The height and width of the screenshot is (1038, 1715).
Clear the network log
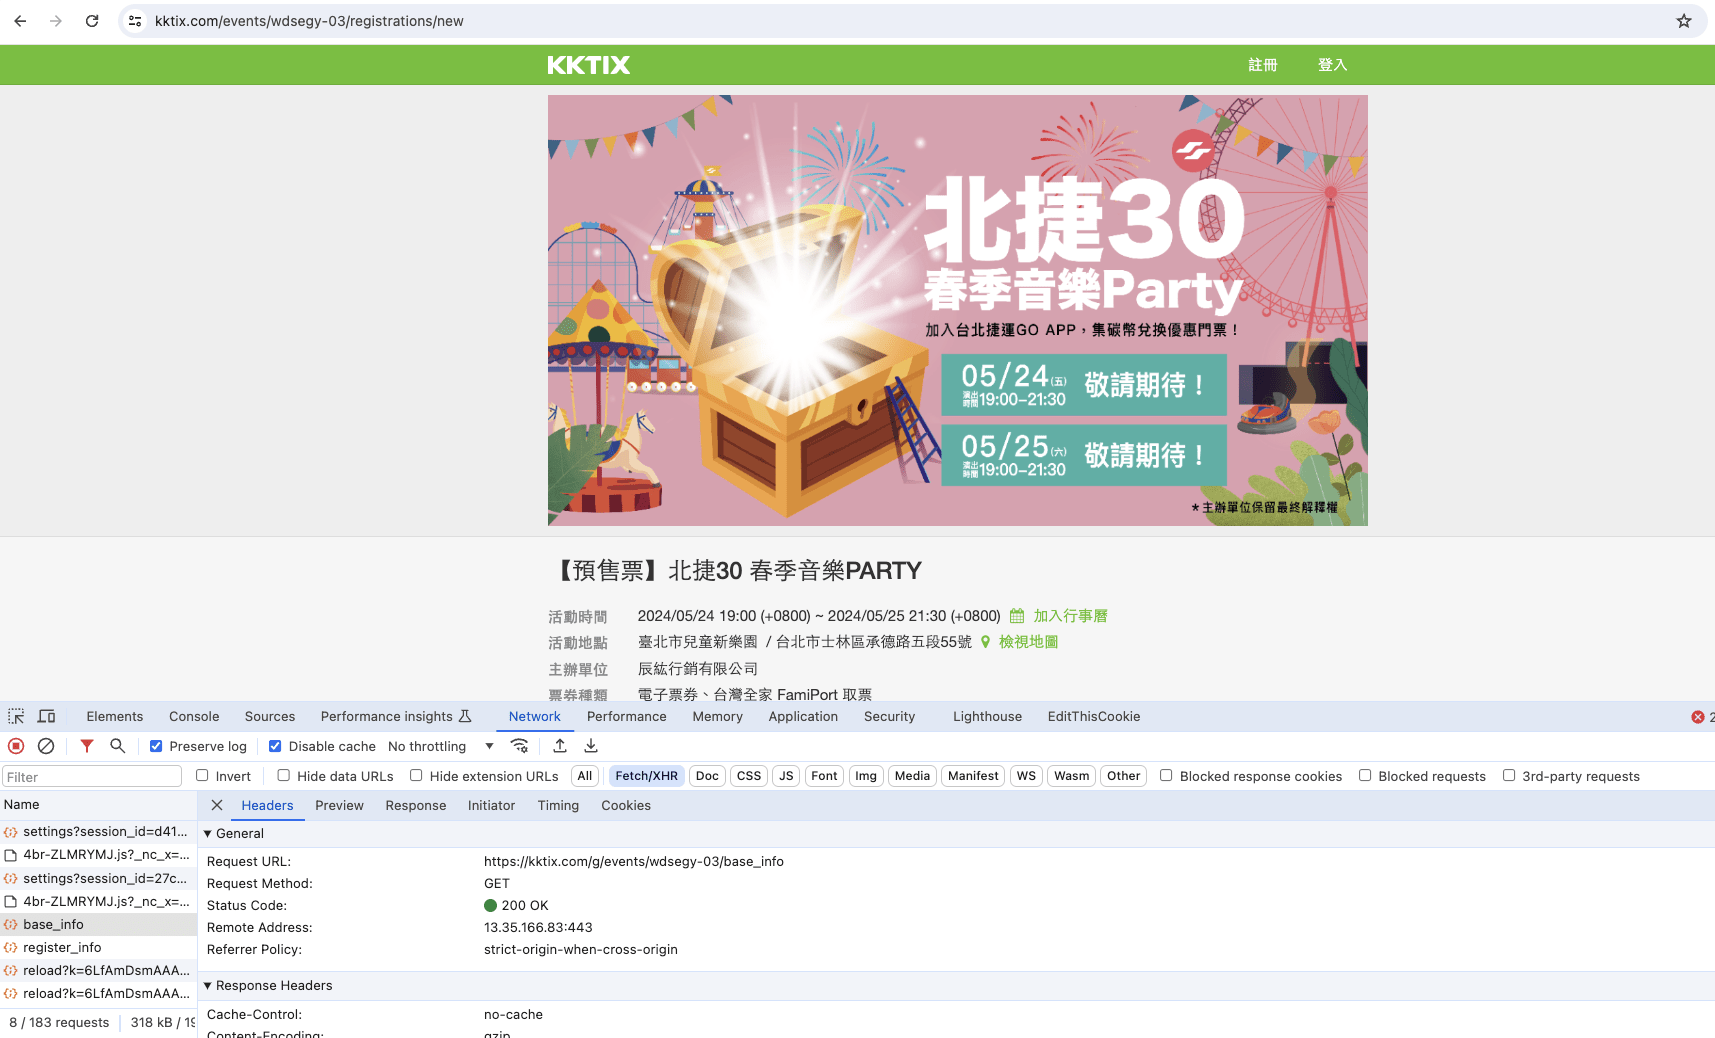46,746
